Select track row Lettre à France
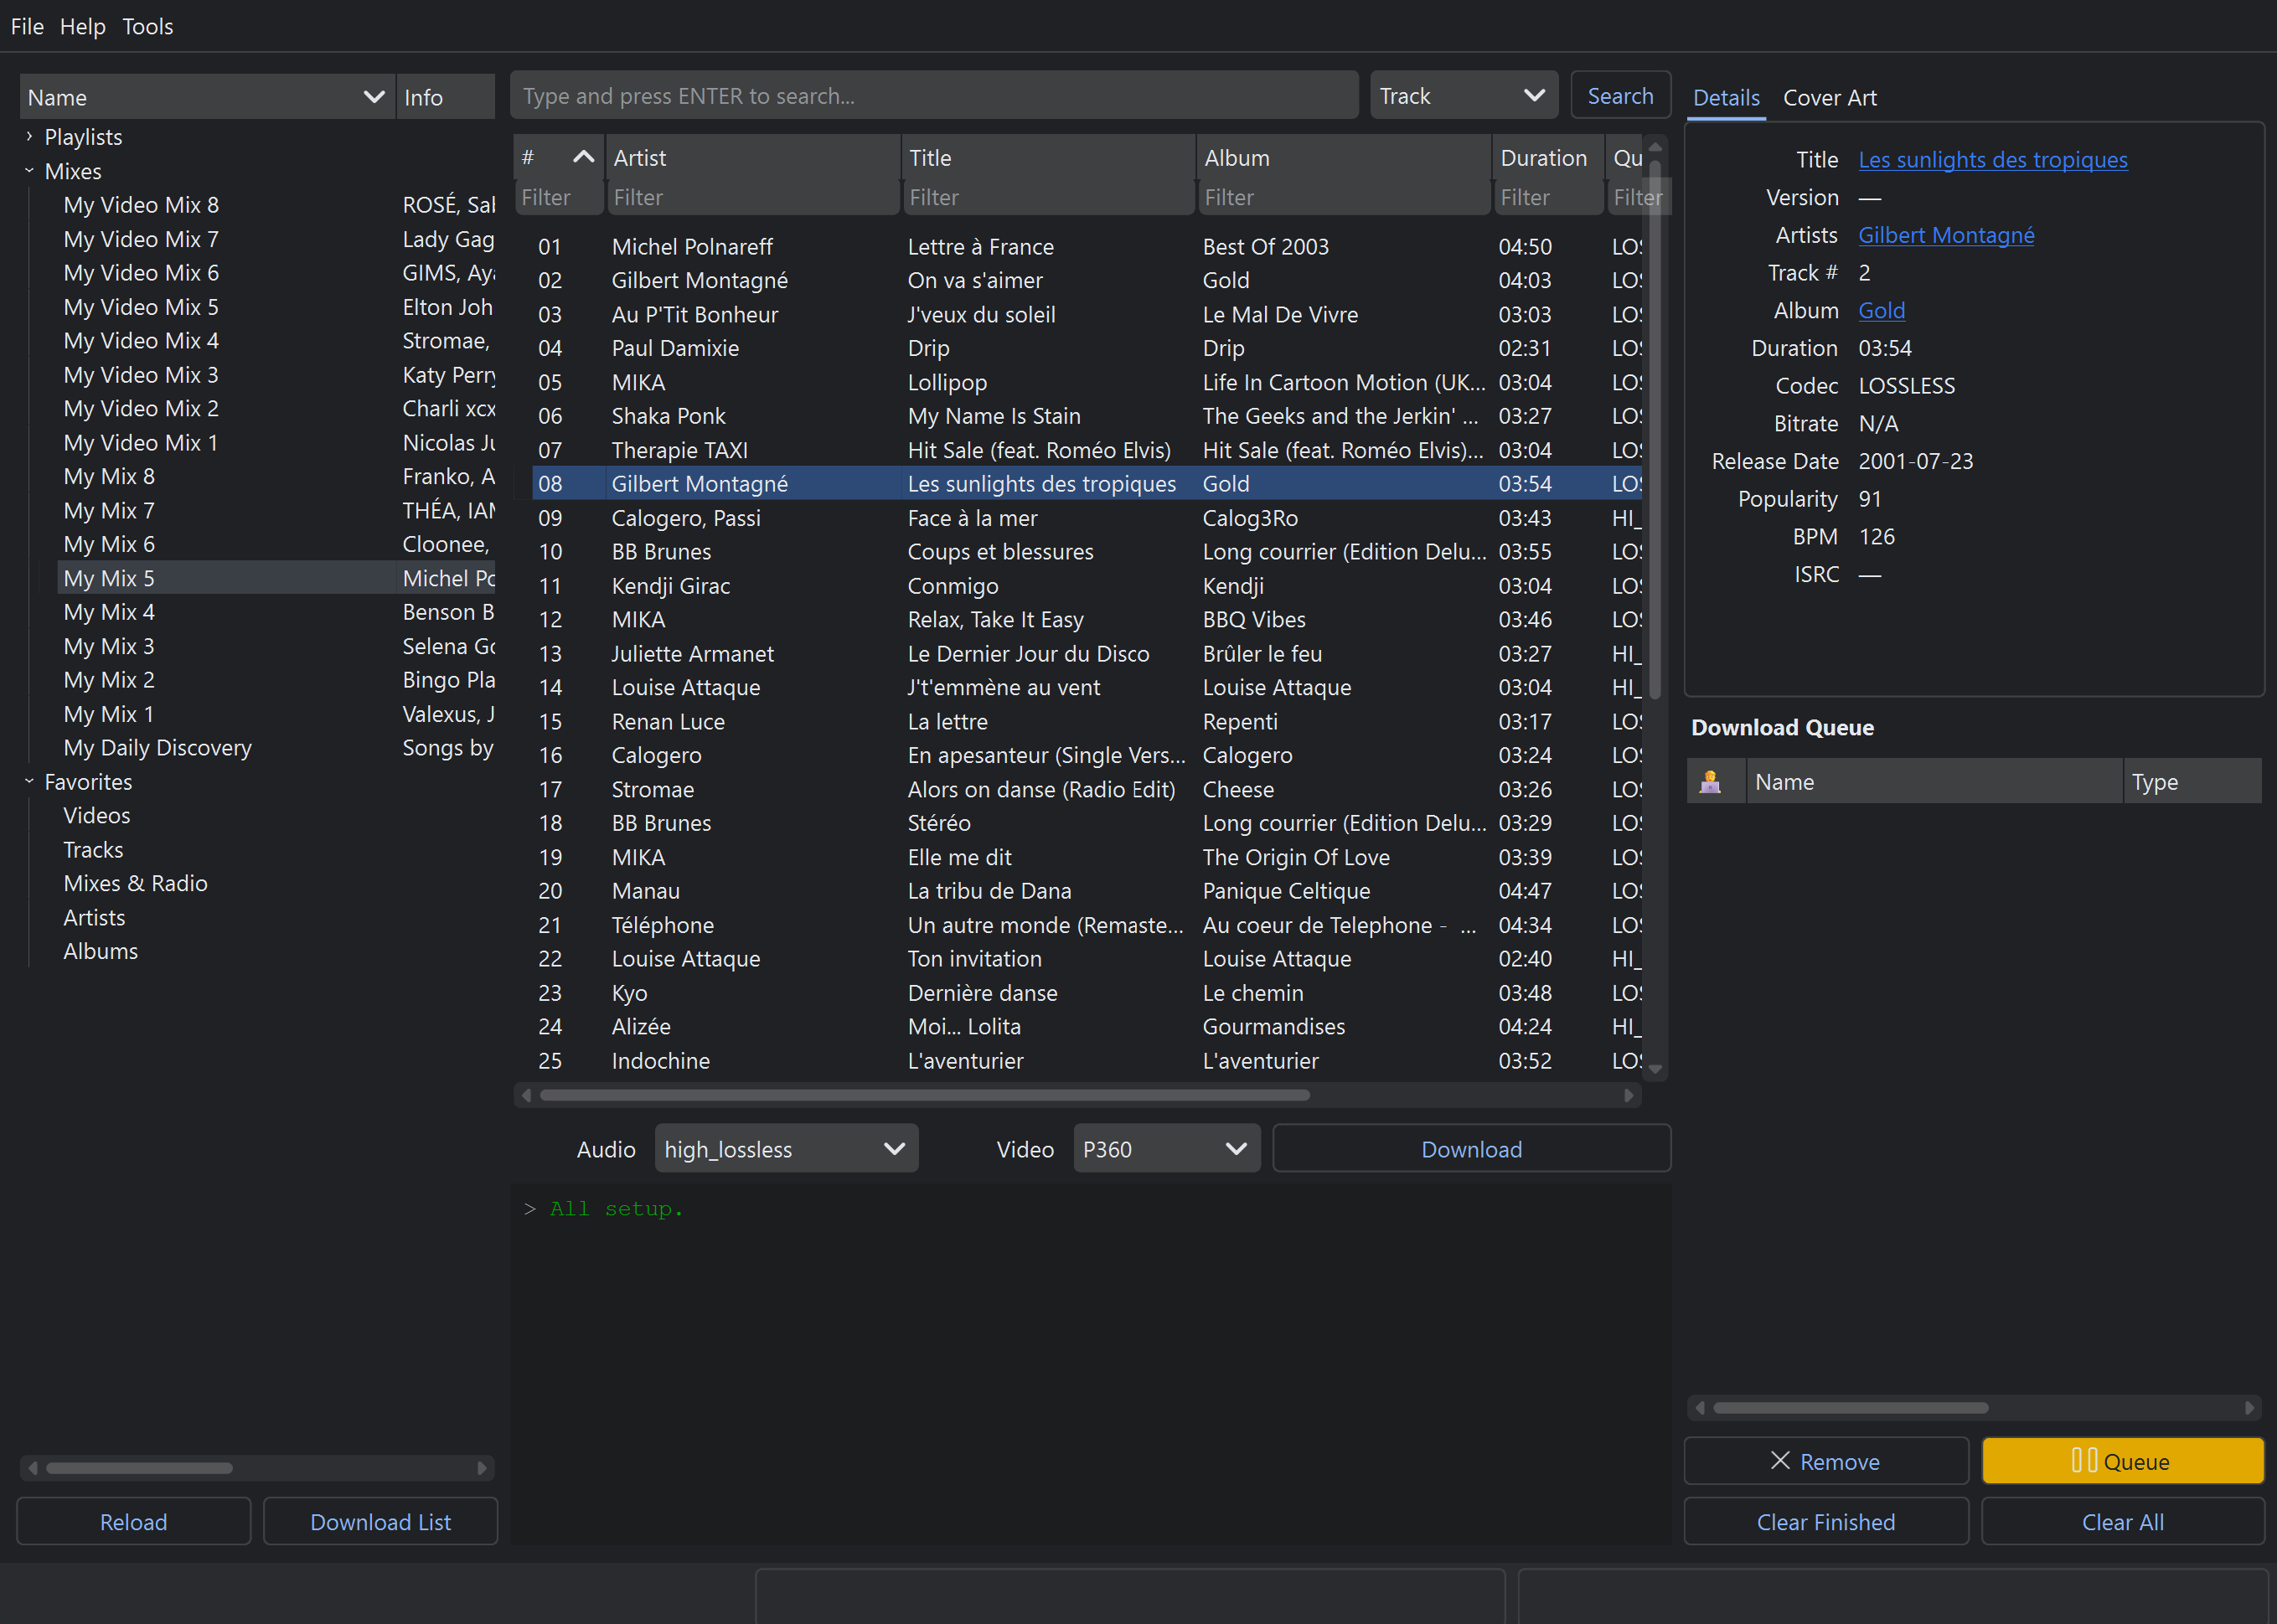Screen dimensions: 2277x1624 click(x=1086, y=246)
